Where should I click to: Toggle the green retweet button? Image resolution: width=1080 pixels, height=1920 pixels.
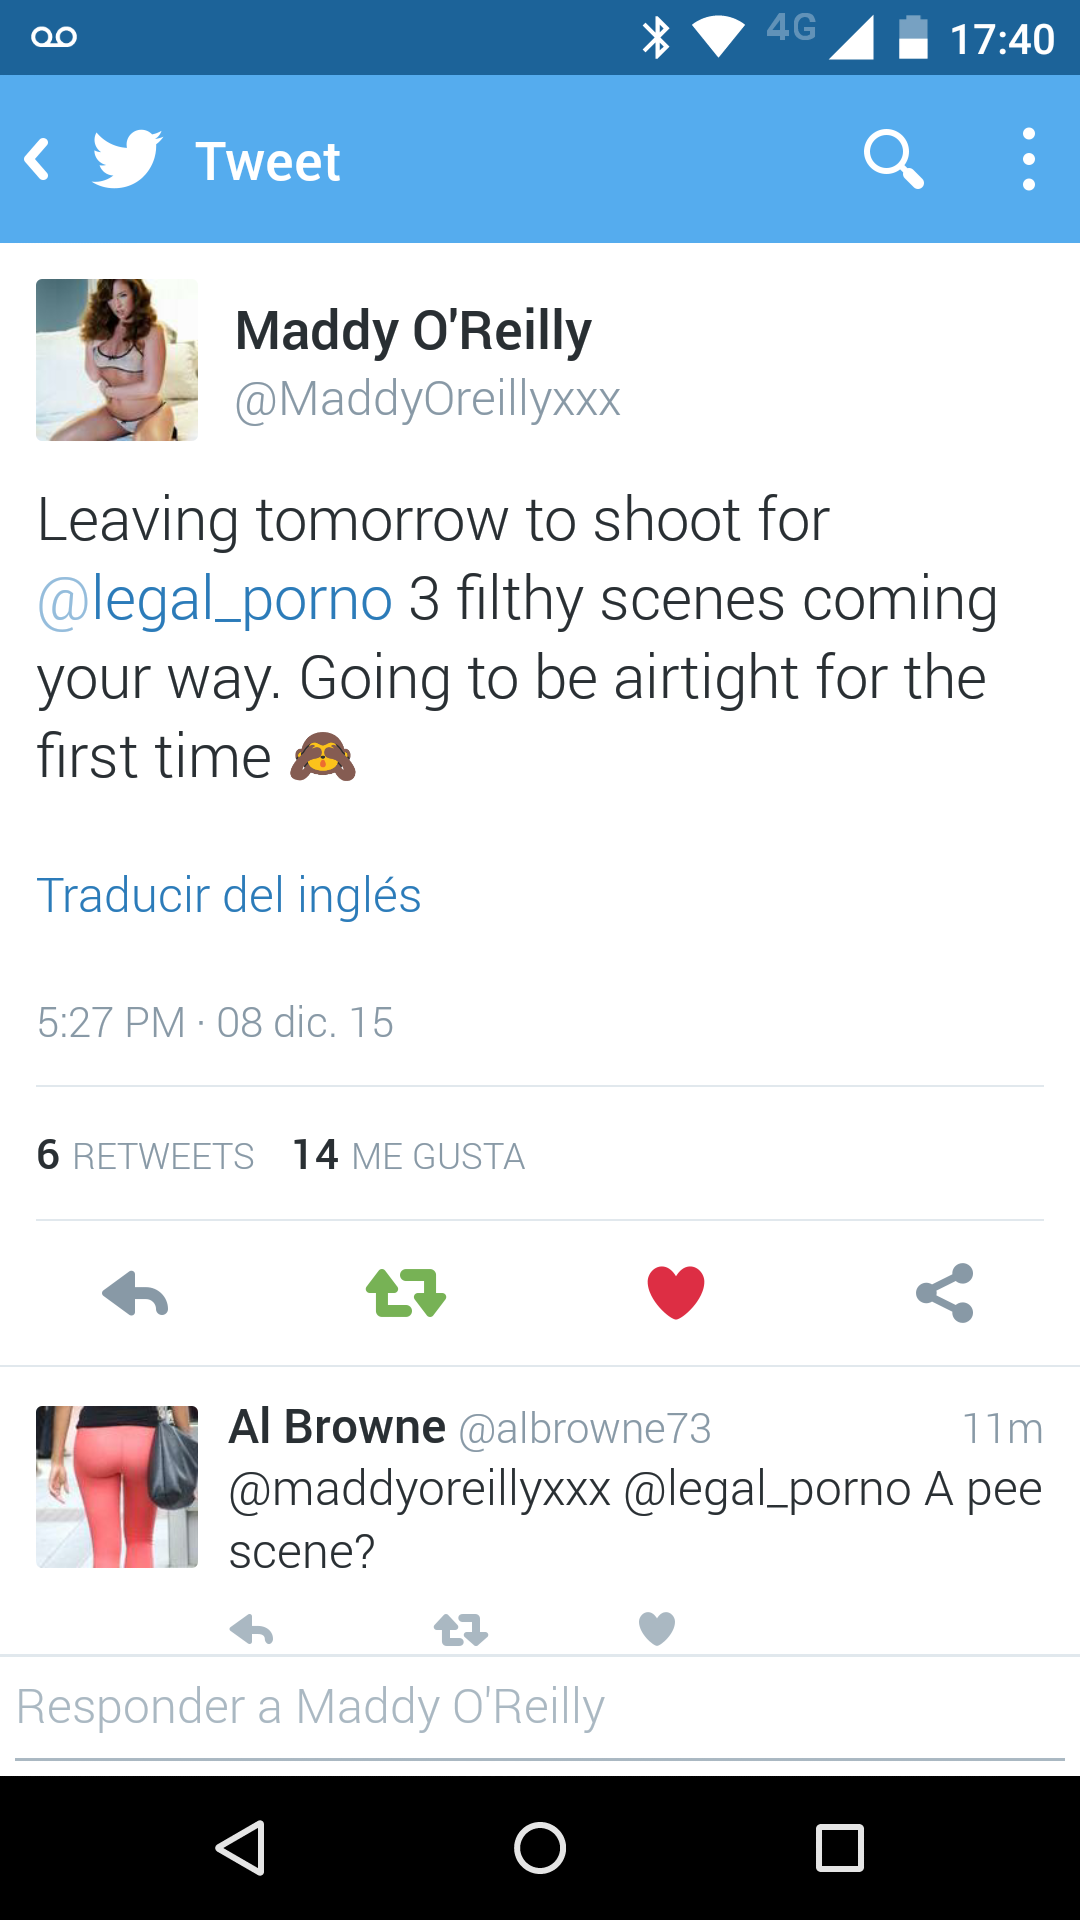point(406,1293)
